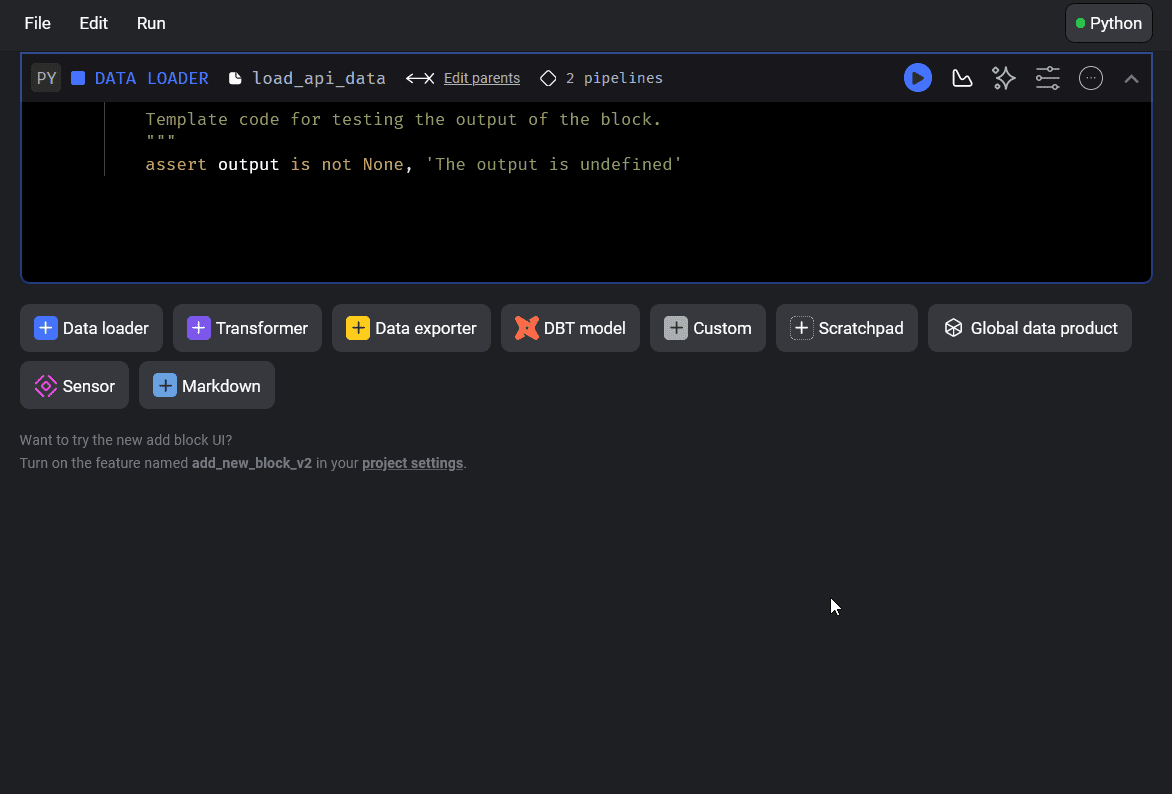Click the Edit parents link
1172x794 pixels.
click(481, 78)
